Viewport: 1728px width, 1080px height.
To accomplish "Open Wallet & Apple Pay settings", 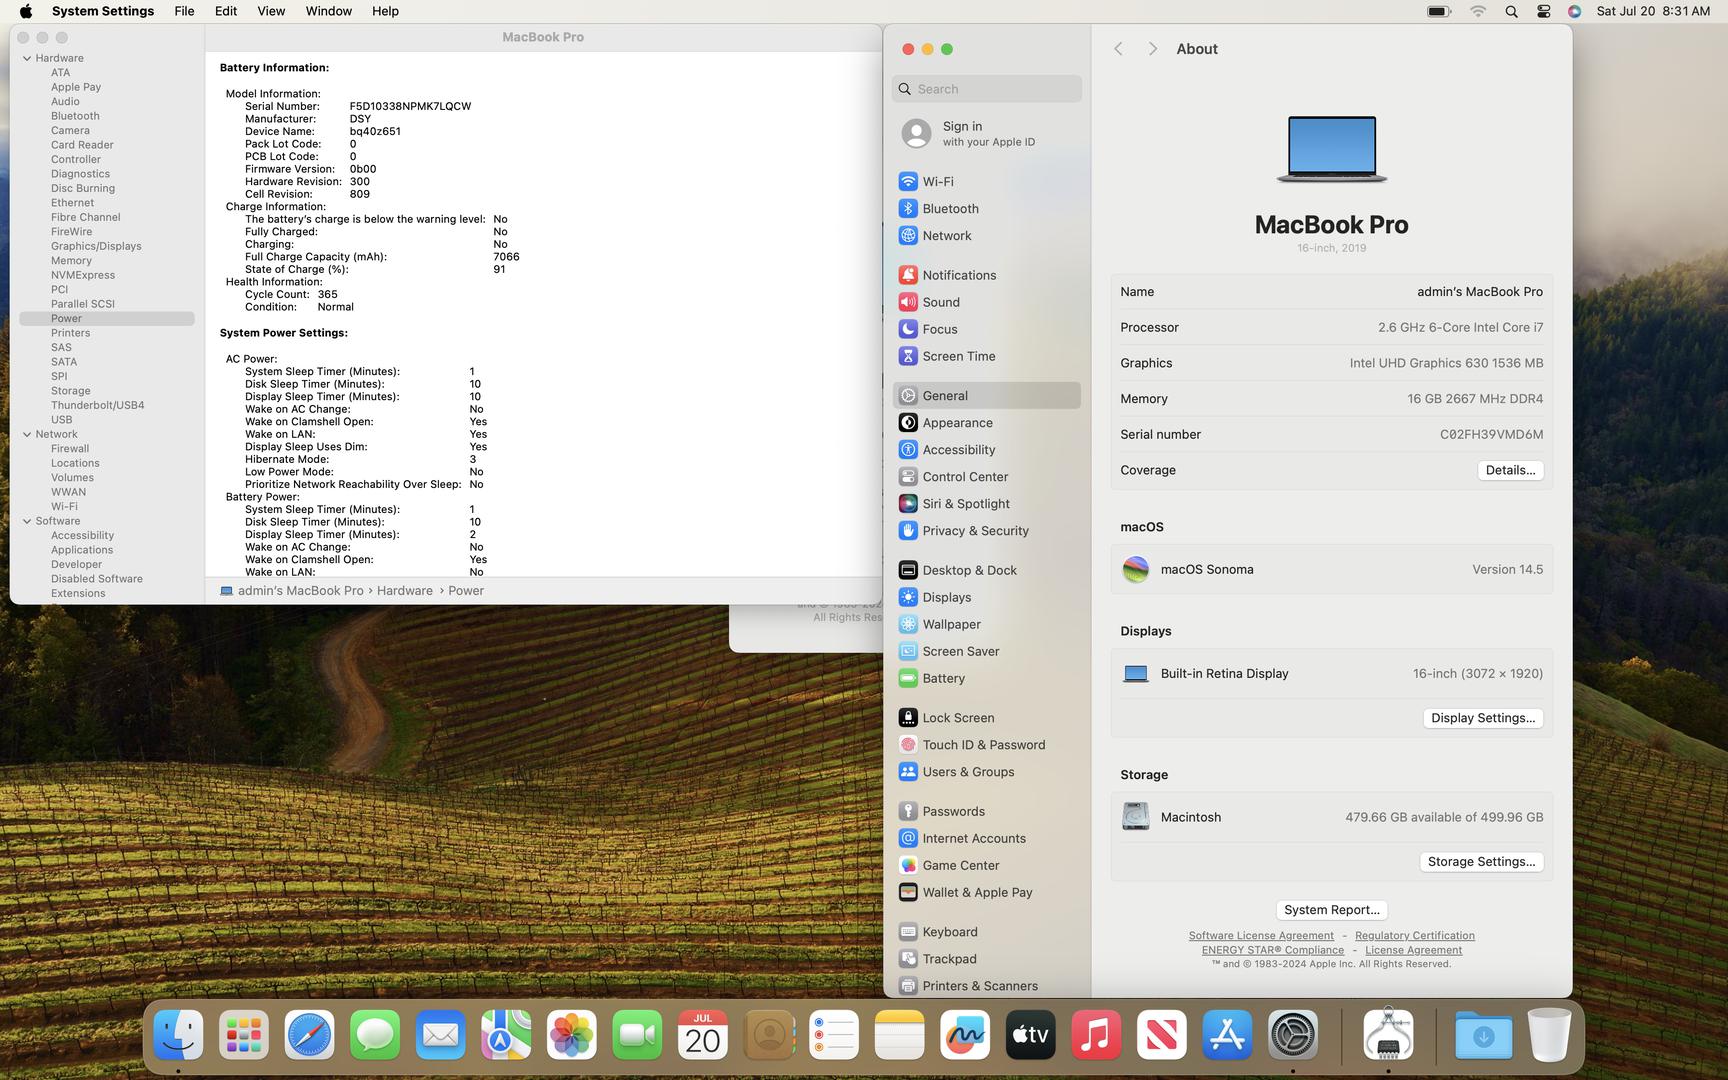I will coord(986,892).
